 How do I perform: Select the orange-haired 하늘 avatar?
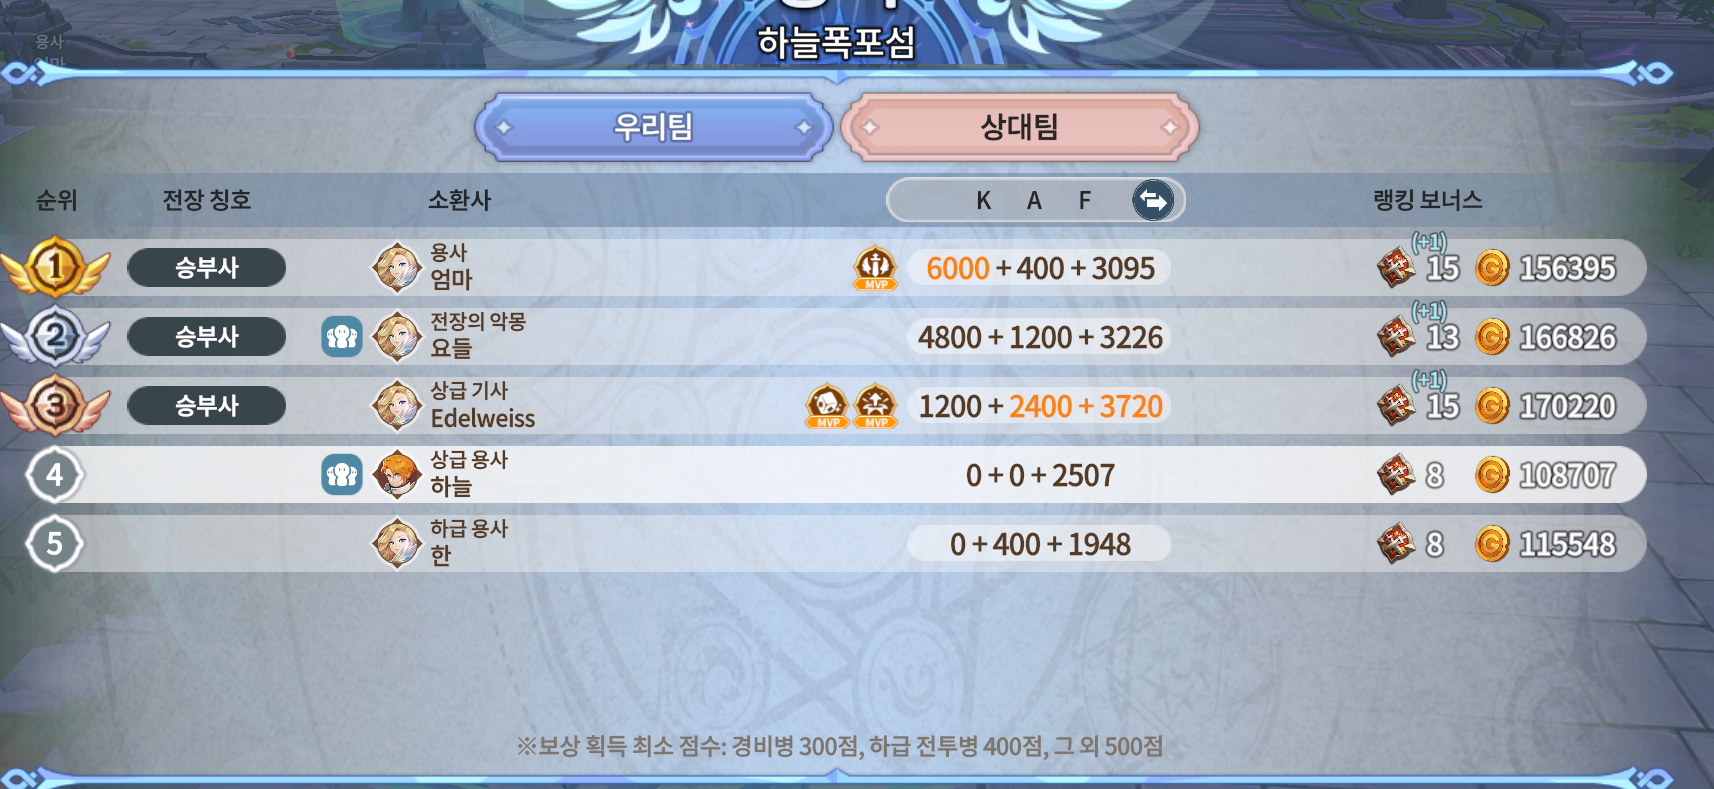(x=397, y=475)
